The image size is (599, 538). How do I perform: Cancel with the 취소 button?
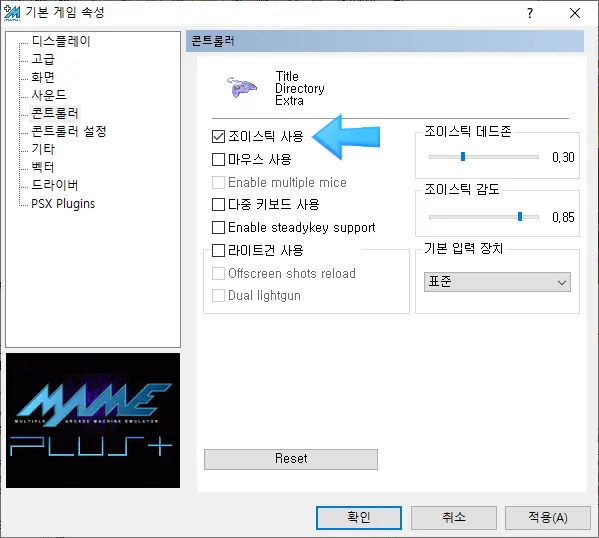coord(453,518)
